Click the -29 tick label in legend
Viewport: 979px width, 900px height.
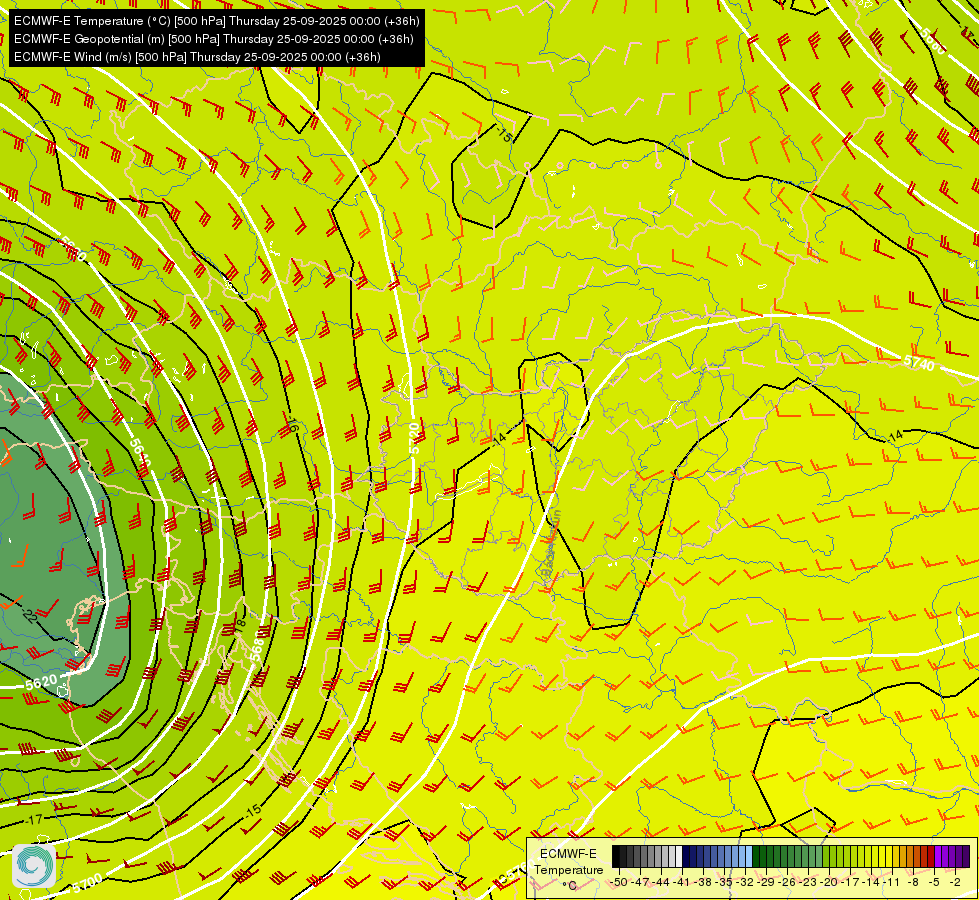tap(765, 883)
